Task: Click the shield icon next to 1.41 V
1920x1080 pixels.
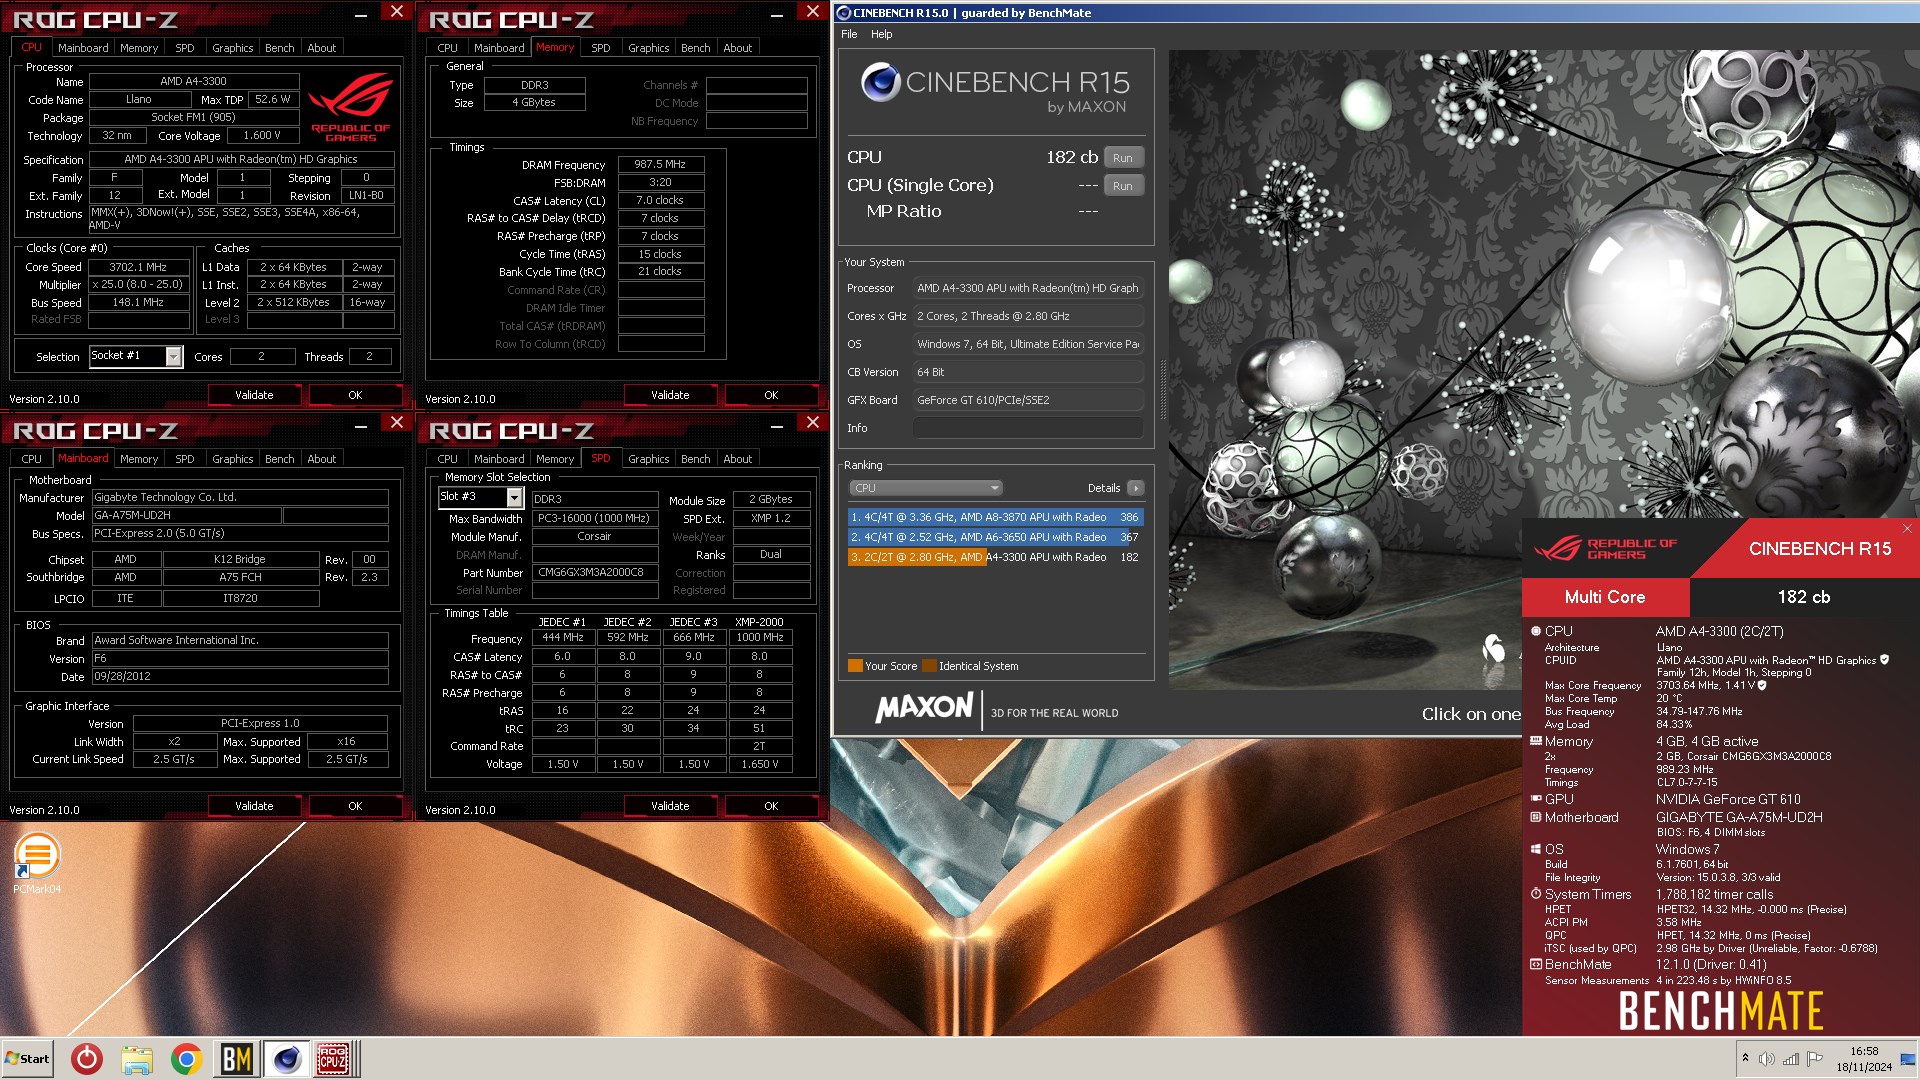Action: (x=1762, y=685)
